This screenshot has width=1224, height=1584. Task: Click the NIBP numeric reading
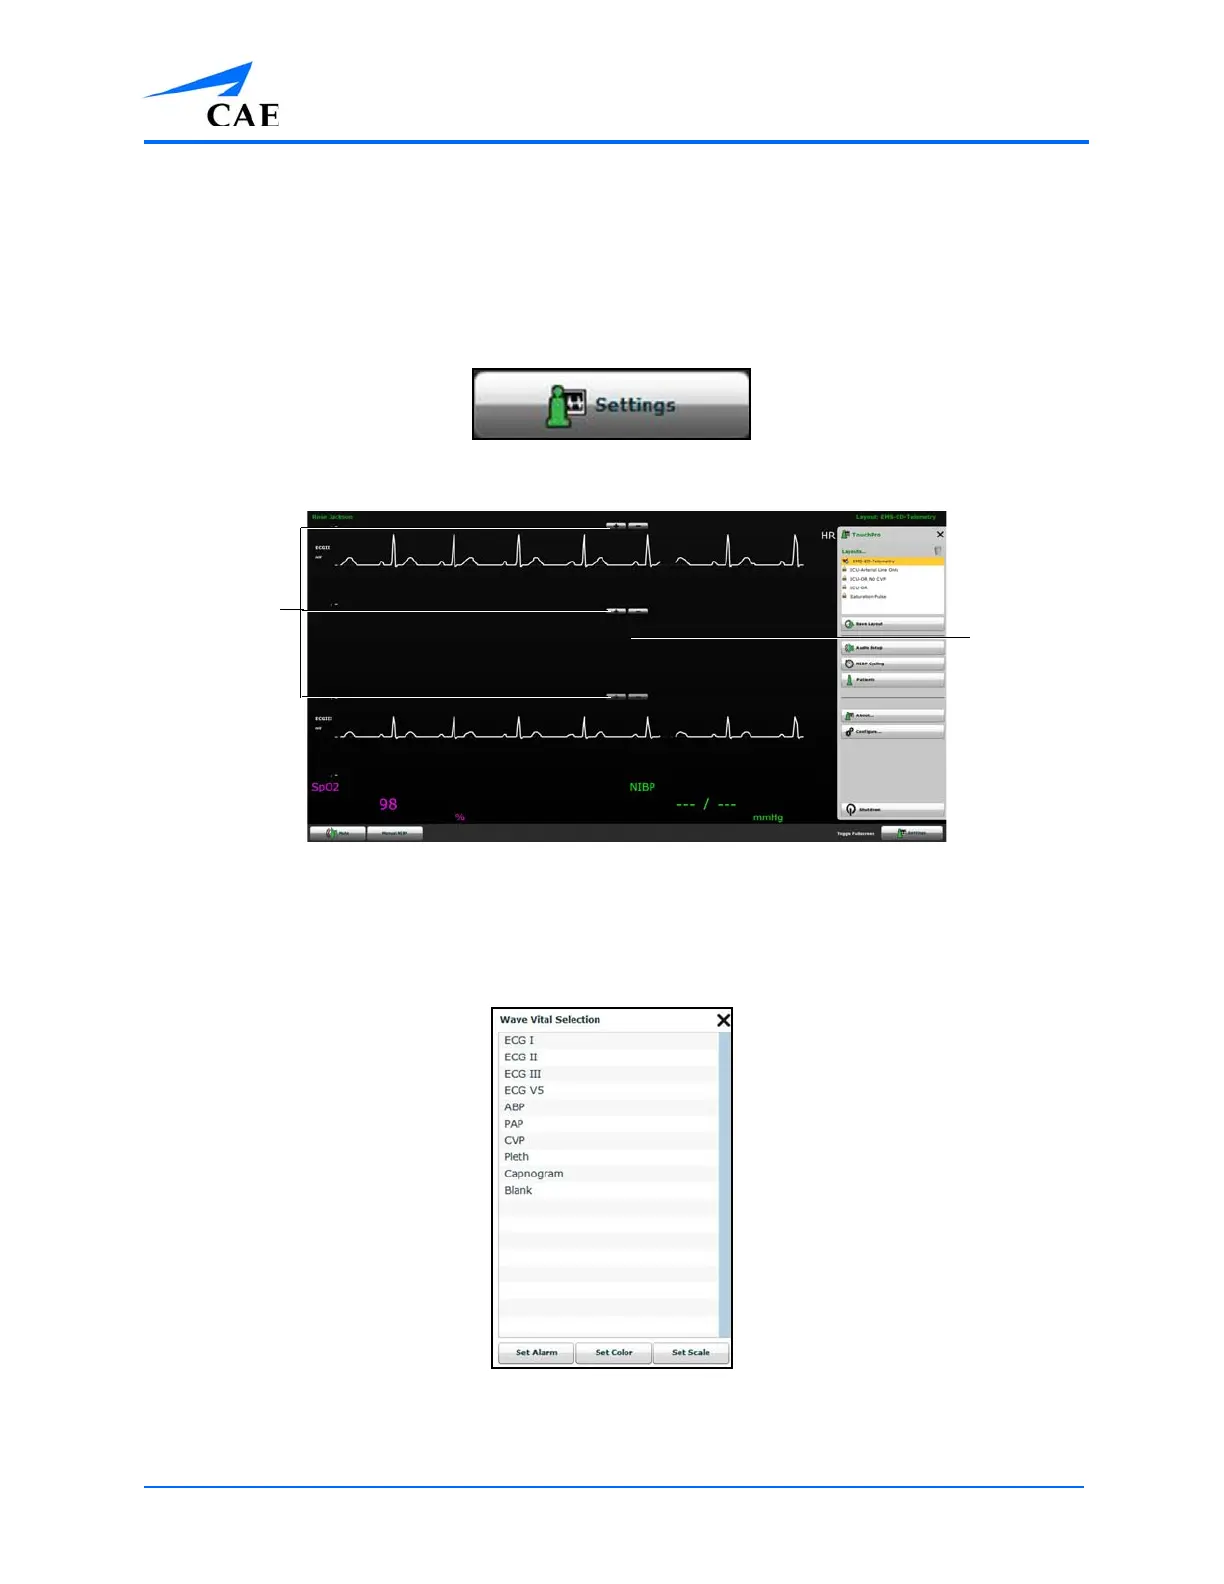(x=706, y=804)
